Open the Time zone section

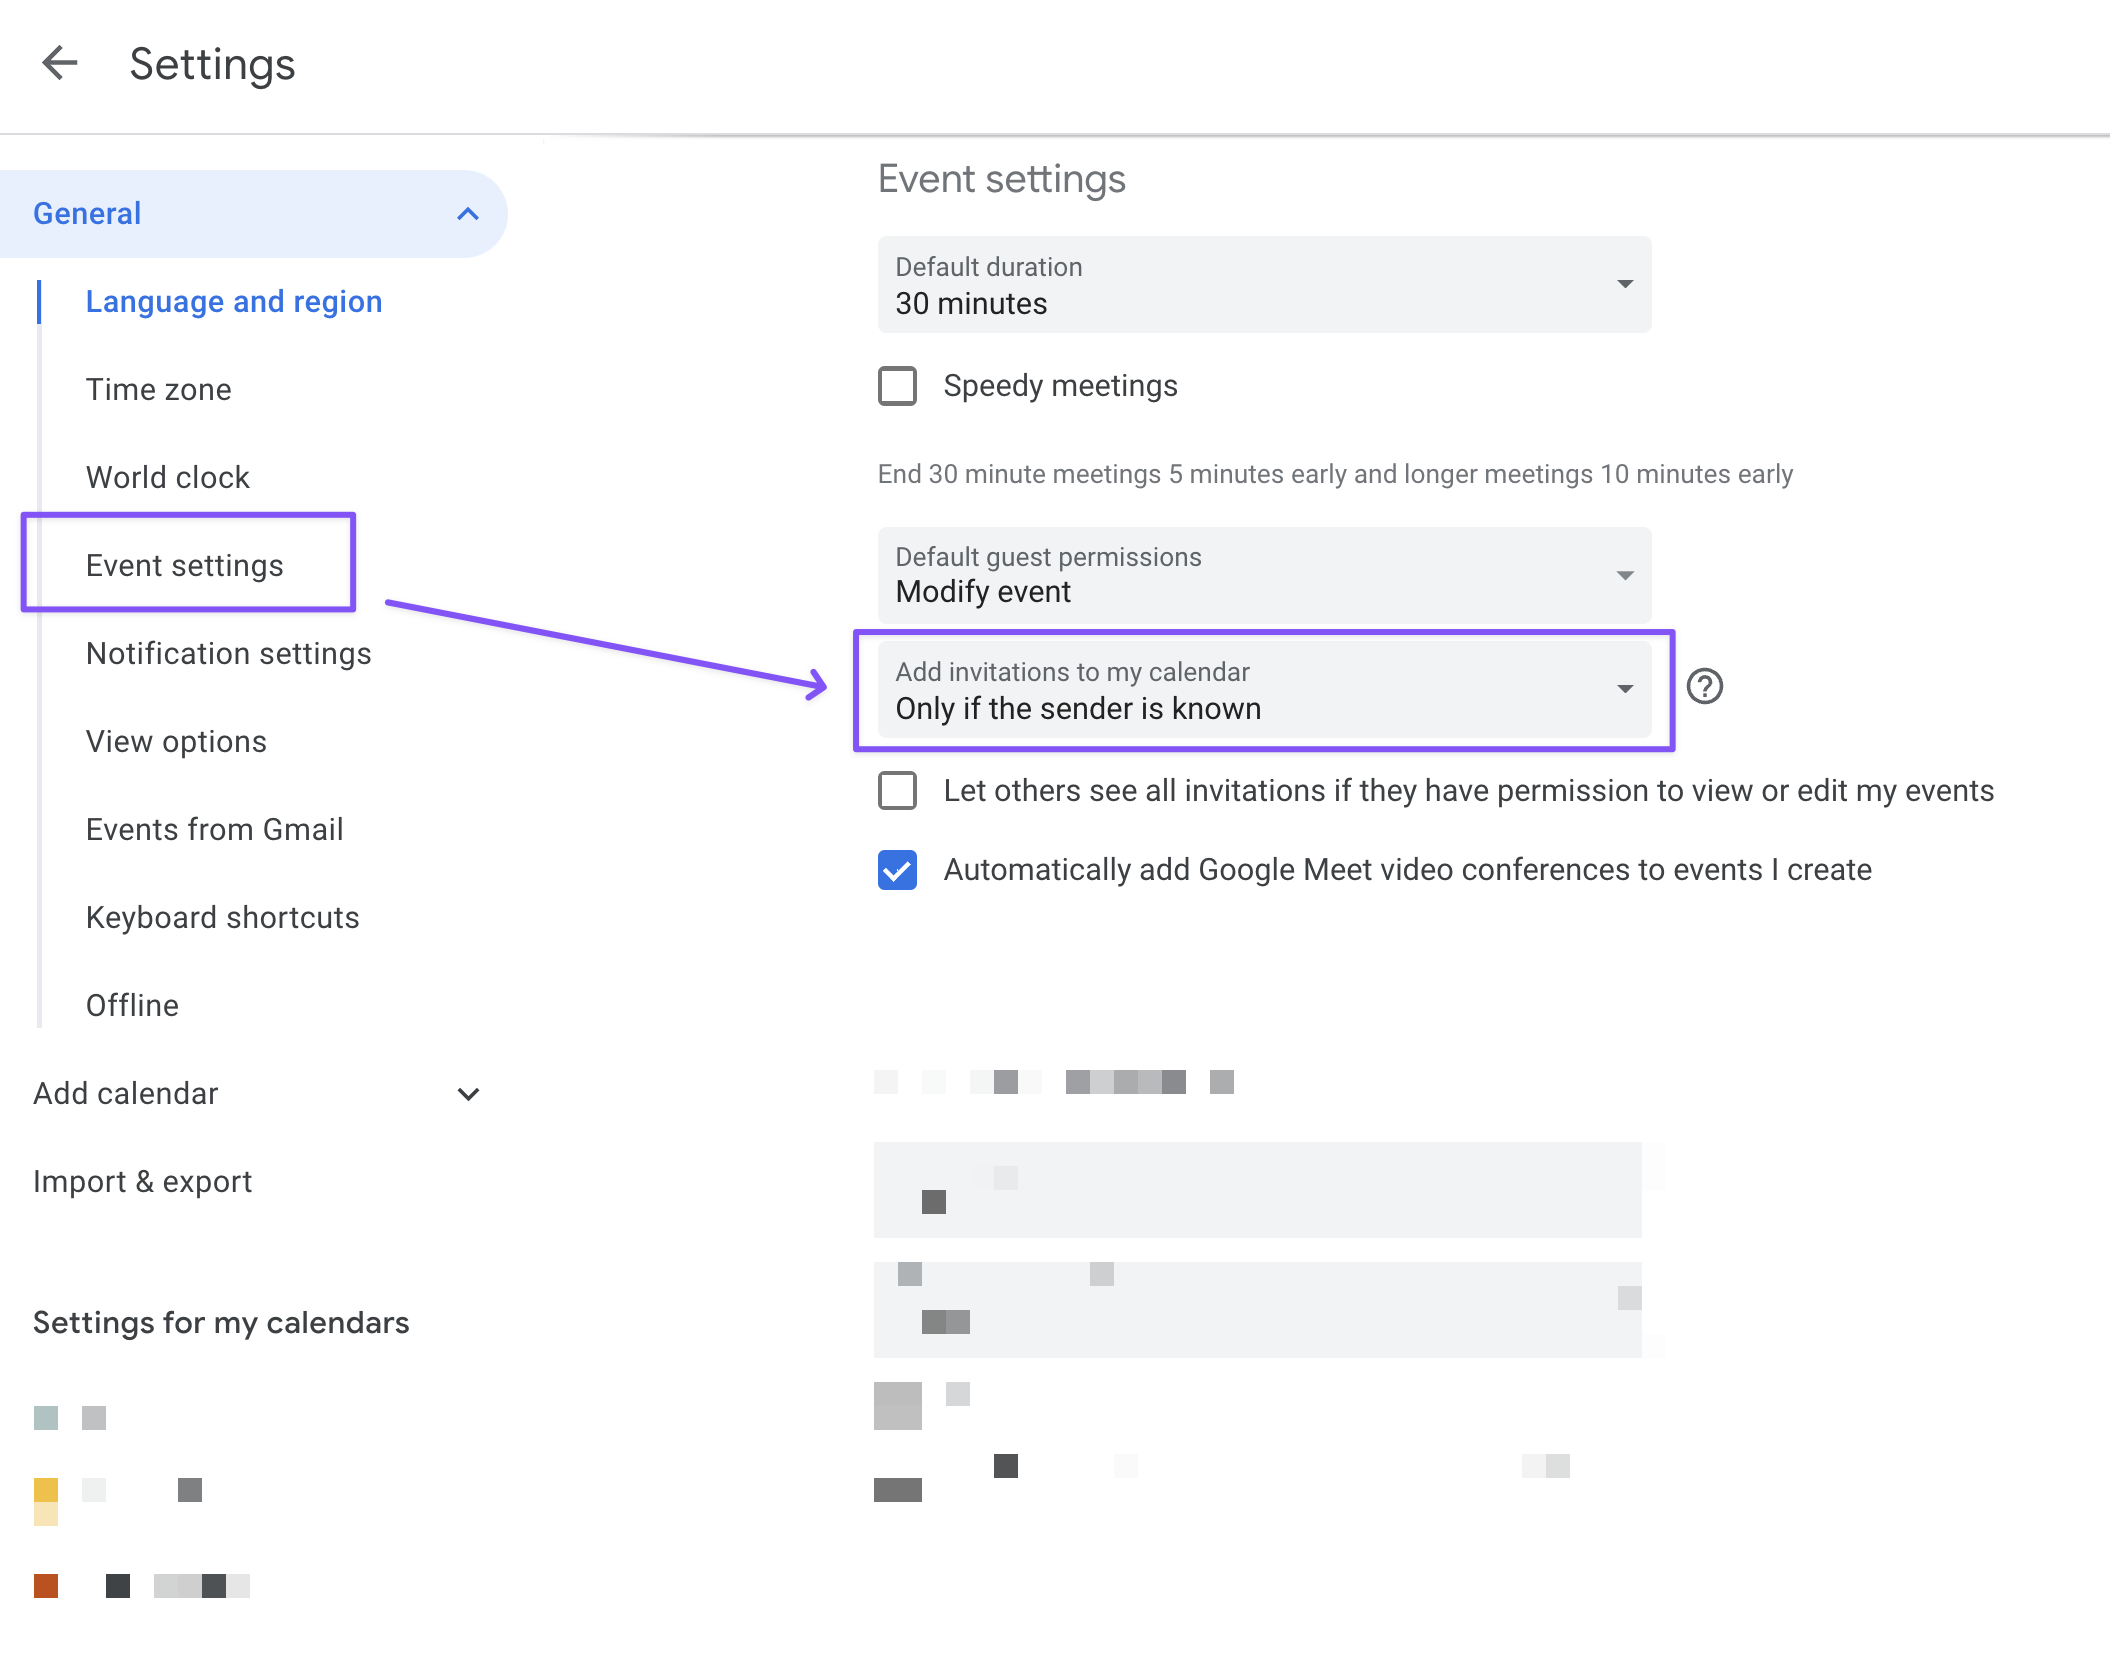point(158,390)
